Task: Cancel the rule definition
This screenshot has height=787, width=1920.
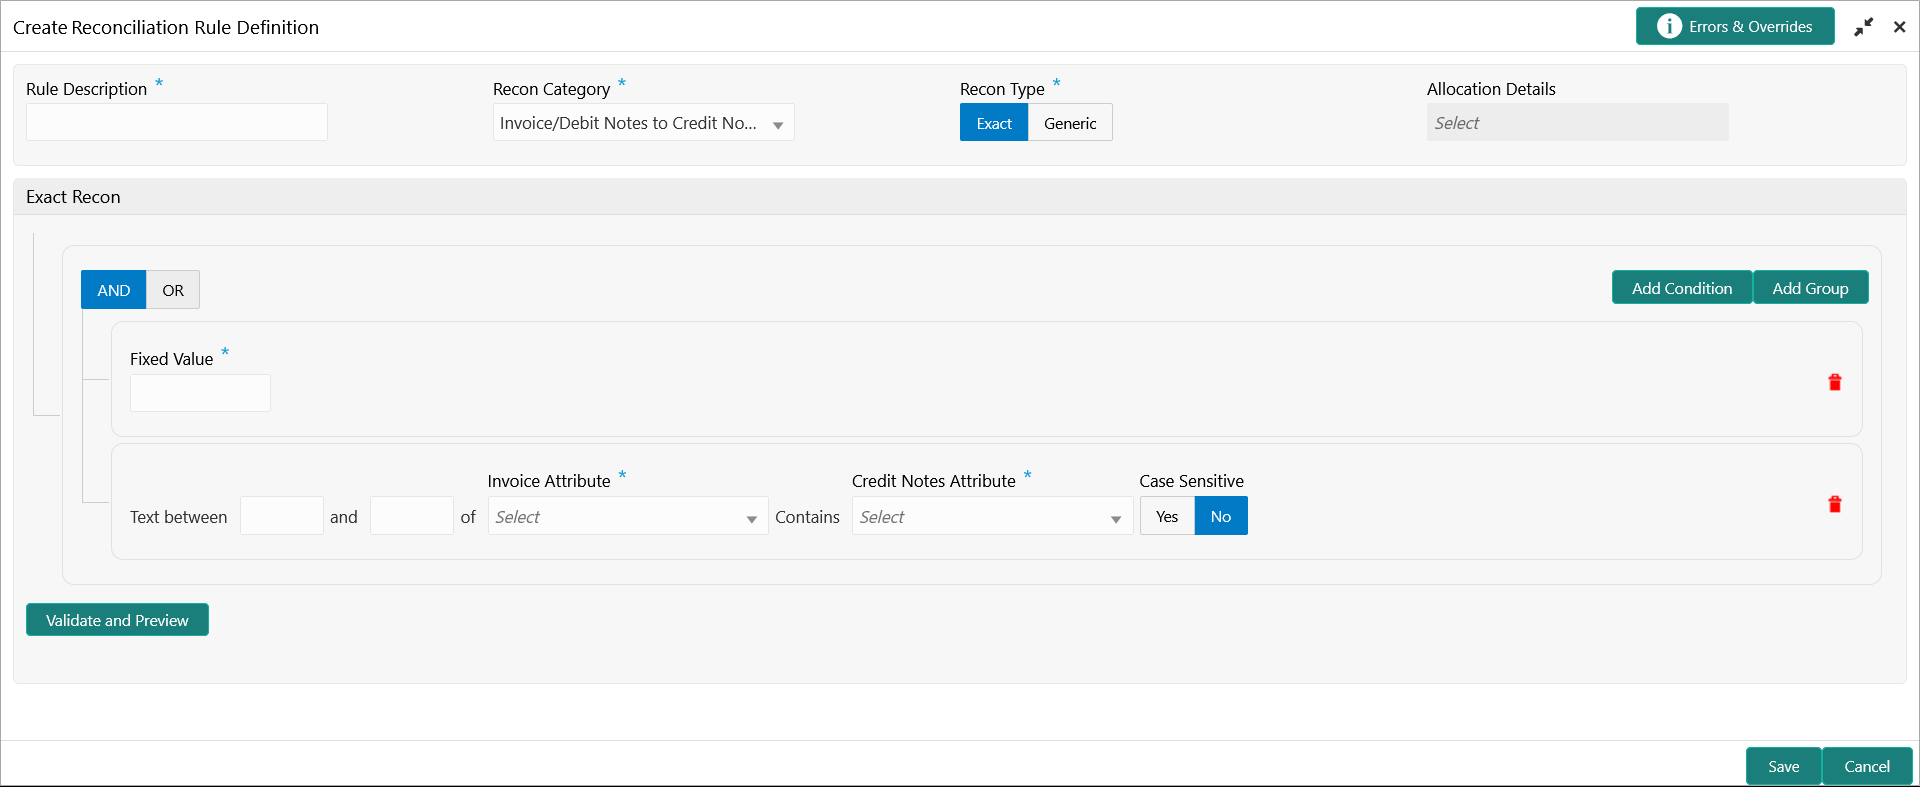Action: 1867,766
